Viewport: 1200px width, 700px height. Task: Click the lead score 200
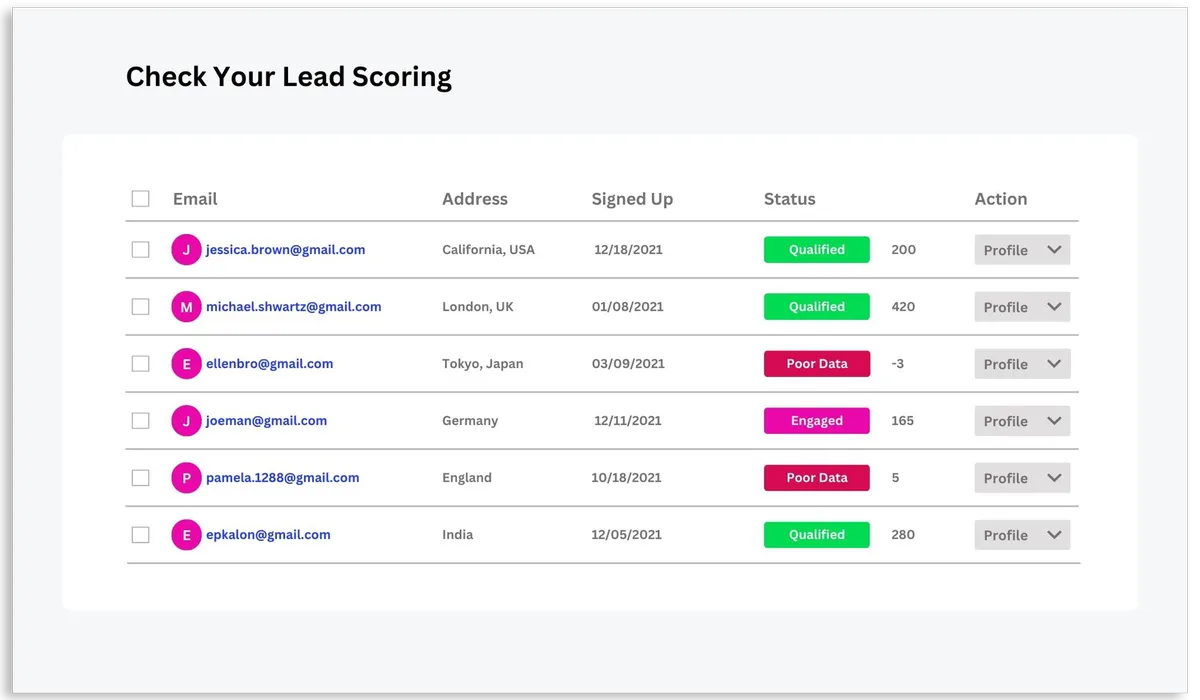(x=903, y=250)
